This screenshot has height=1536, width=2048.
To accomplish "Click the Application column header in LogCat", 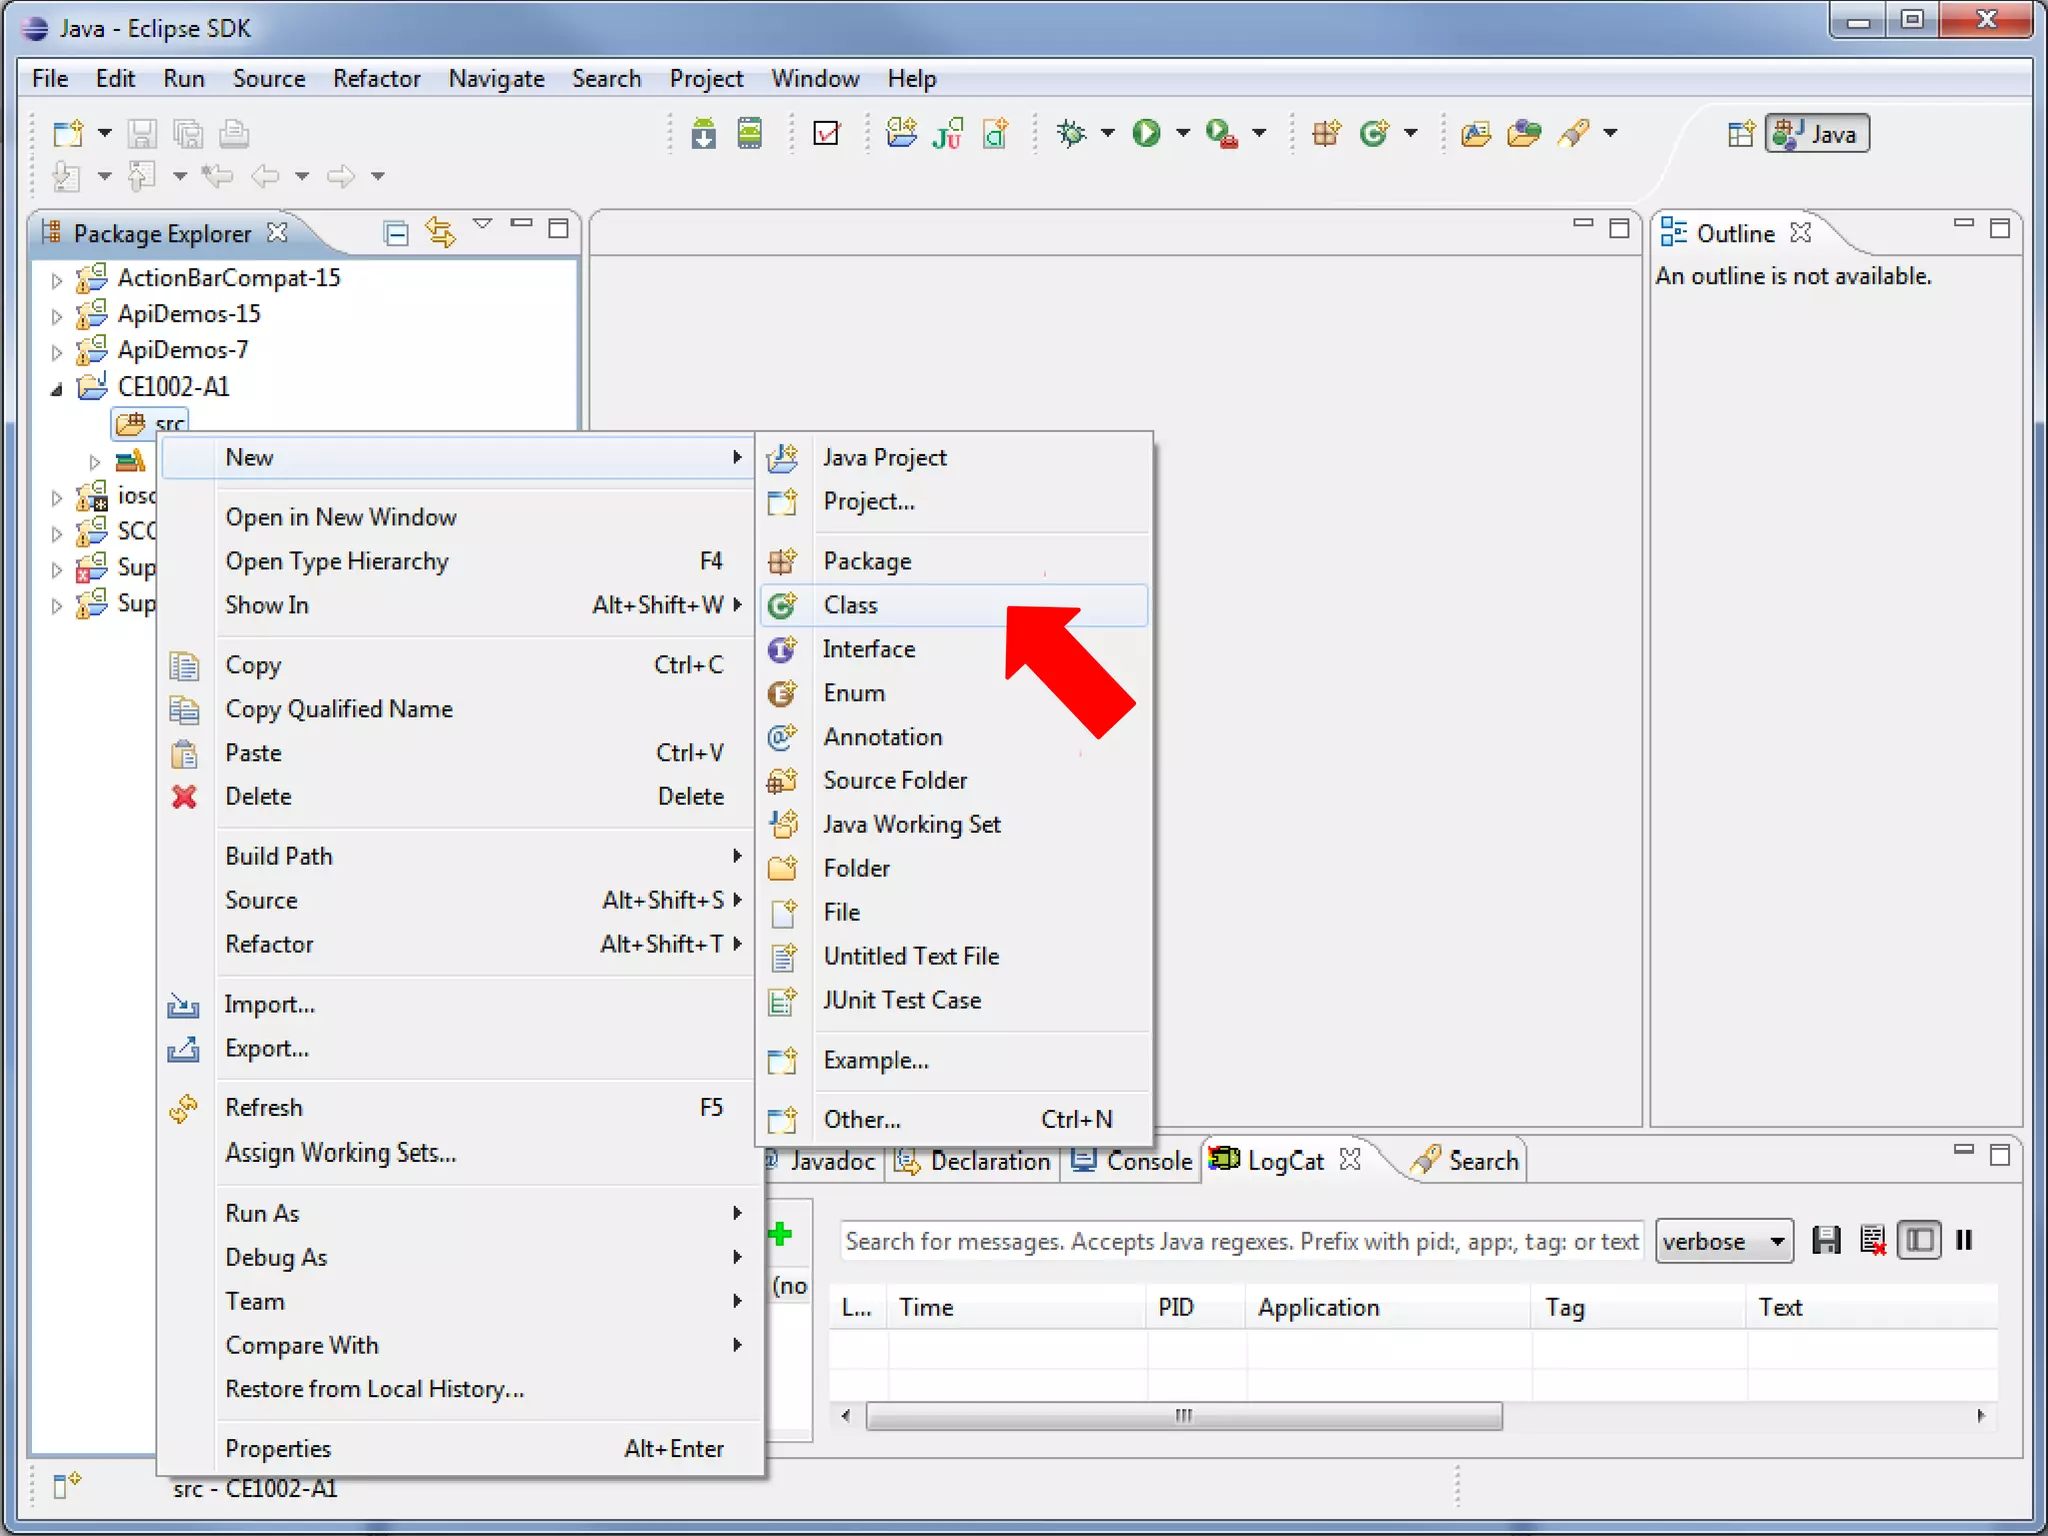I will coord(1387,1307).
